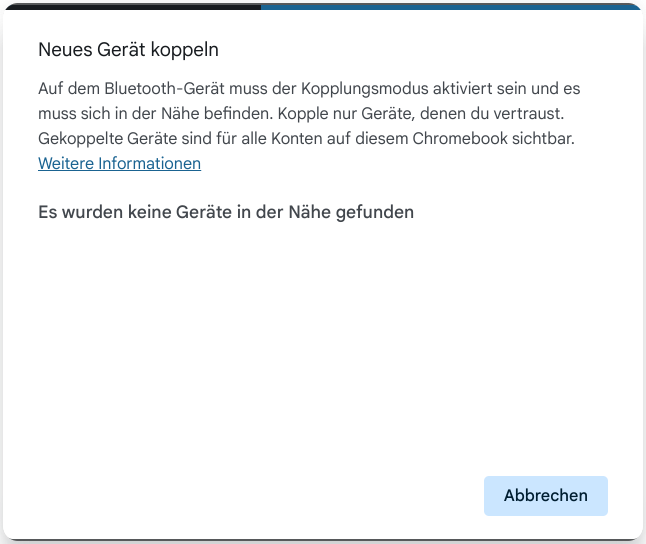
Task: Click the 'Neues Gerät koppeln' dialog title
Action: (128, 49)
